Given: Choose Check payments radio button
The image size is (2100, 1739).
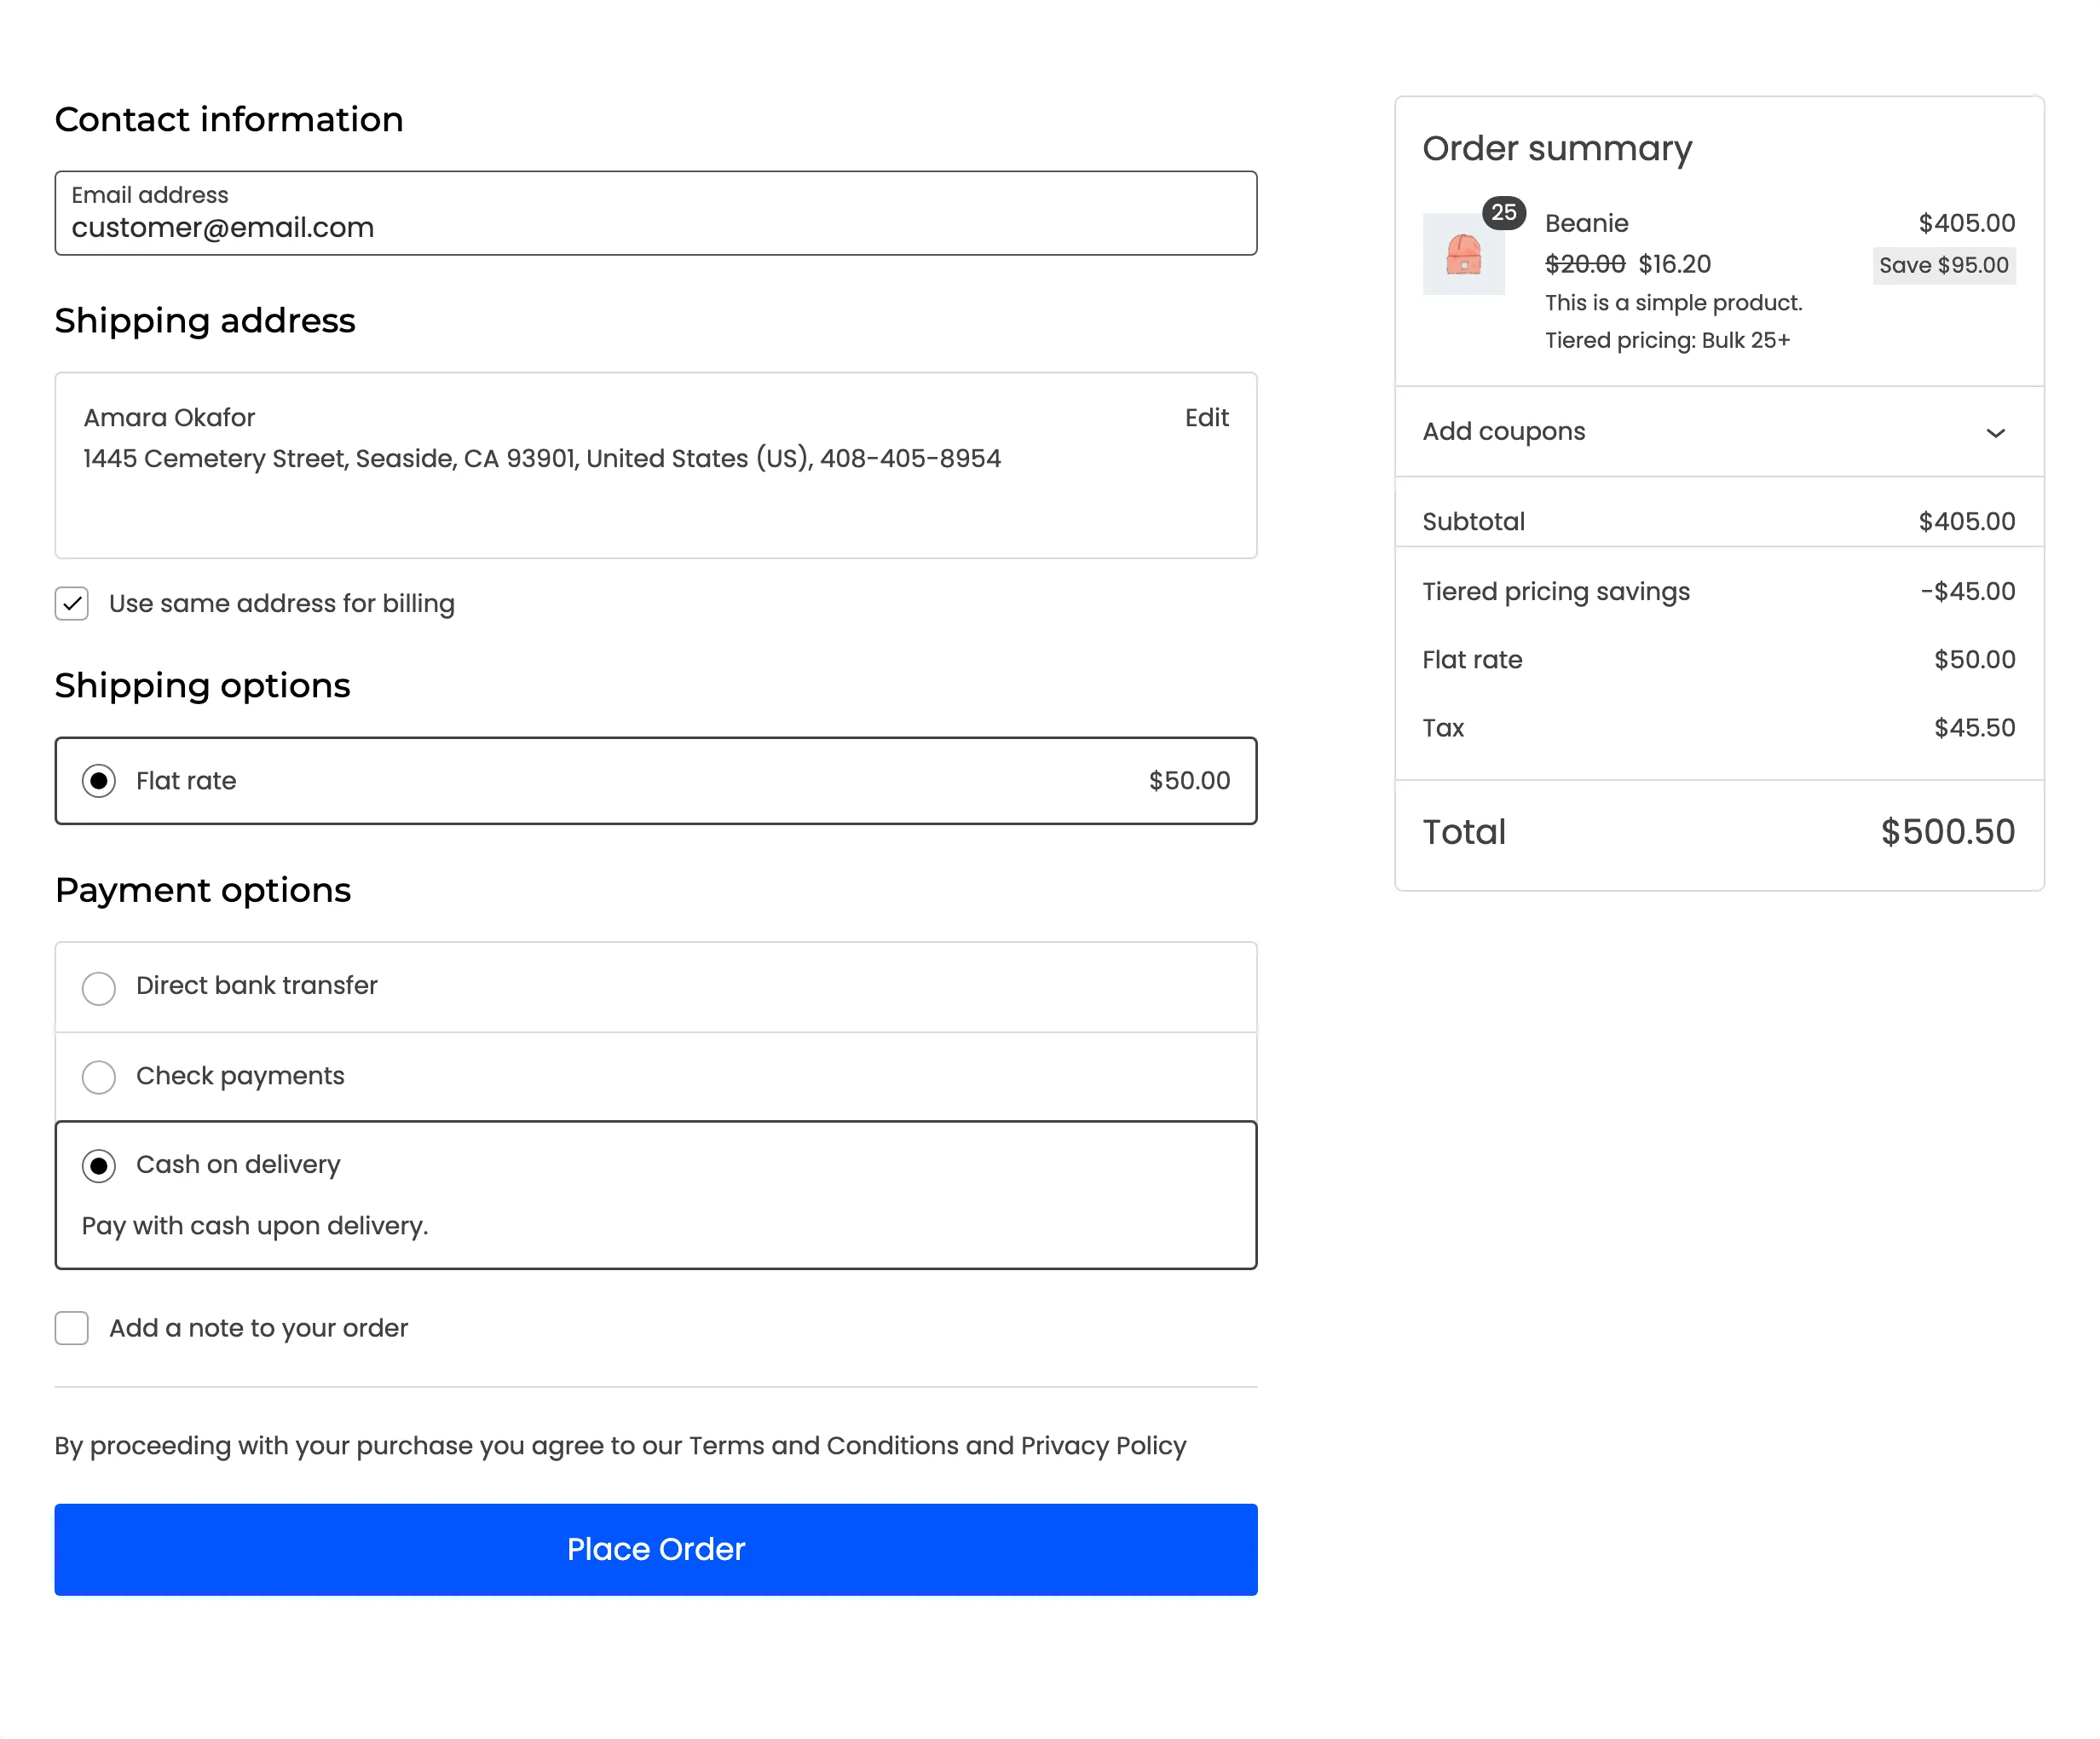Looking at the screenshot, I should [x=99, y=1077].
